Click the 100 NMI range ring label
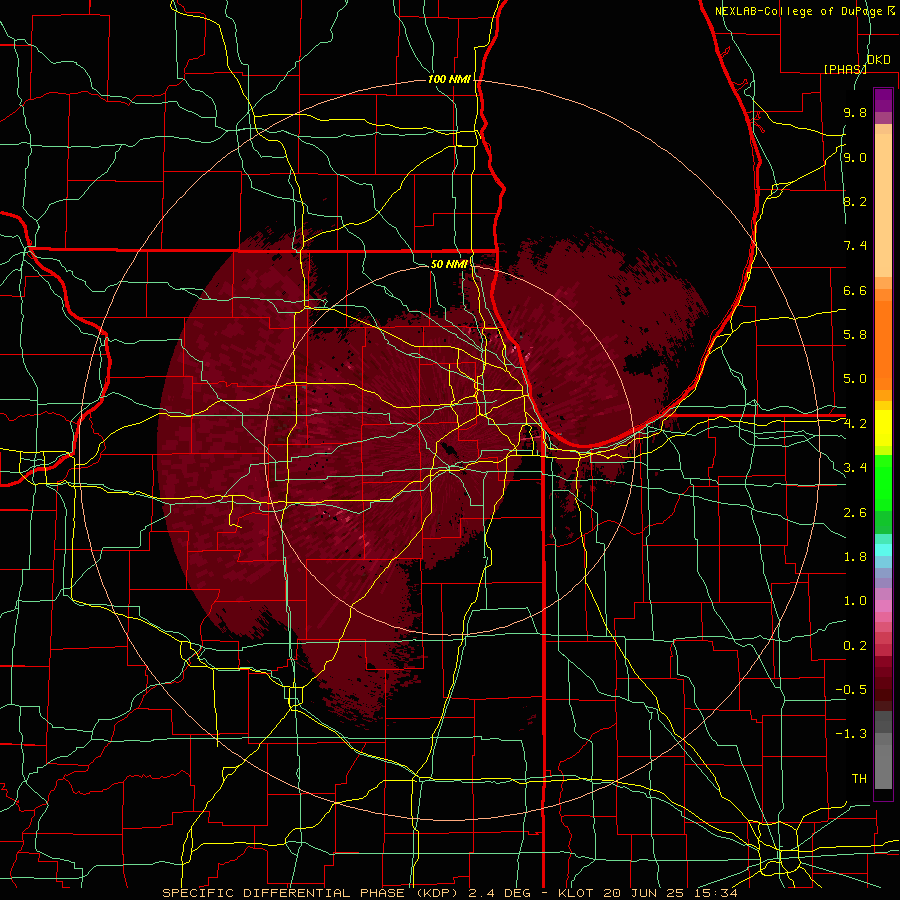This screenshot has width=900, height=900. (x=449, y=79)
